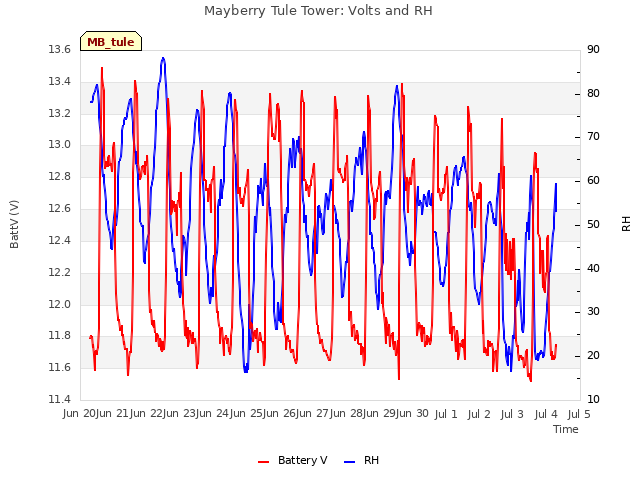The height and width of the screenshot is (480, 640).
Task: Click the Jun 28 x-axis tick label
Action: [x=348, y=414]
